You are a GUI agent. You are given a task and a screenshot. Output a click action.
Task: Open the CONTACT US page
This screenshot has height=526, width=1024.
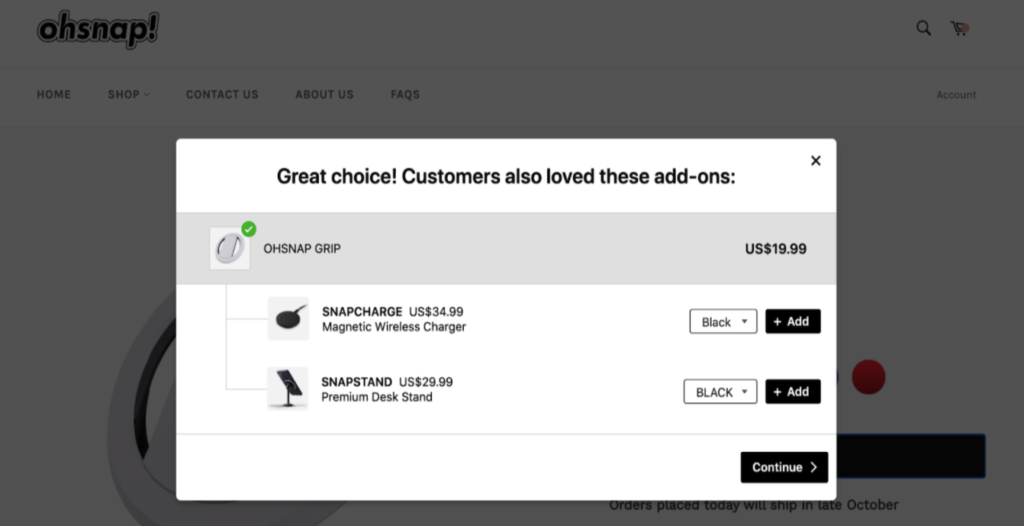pyautogui.click(x=222, y=95)
